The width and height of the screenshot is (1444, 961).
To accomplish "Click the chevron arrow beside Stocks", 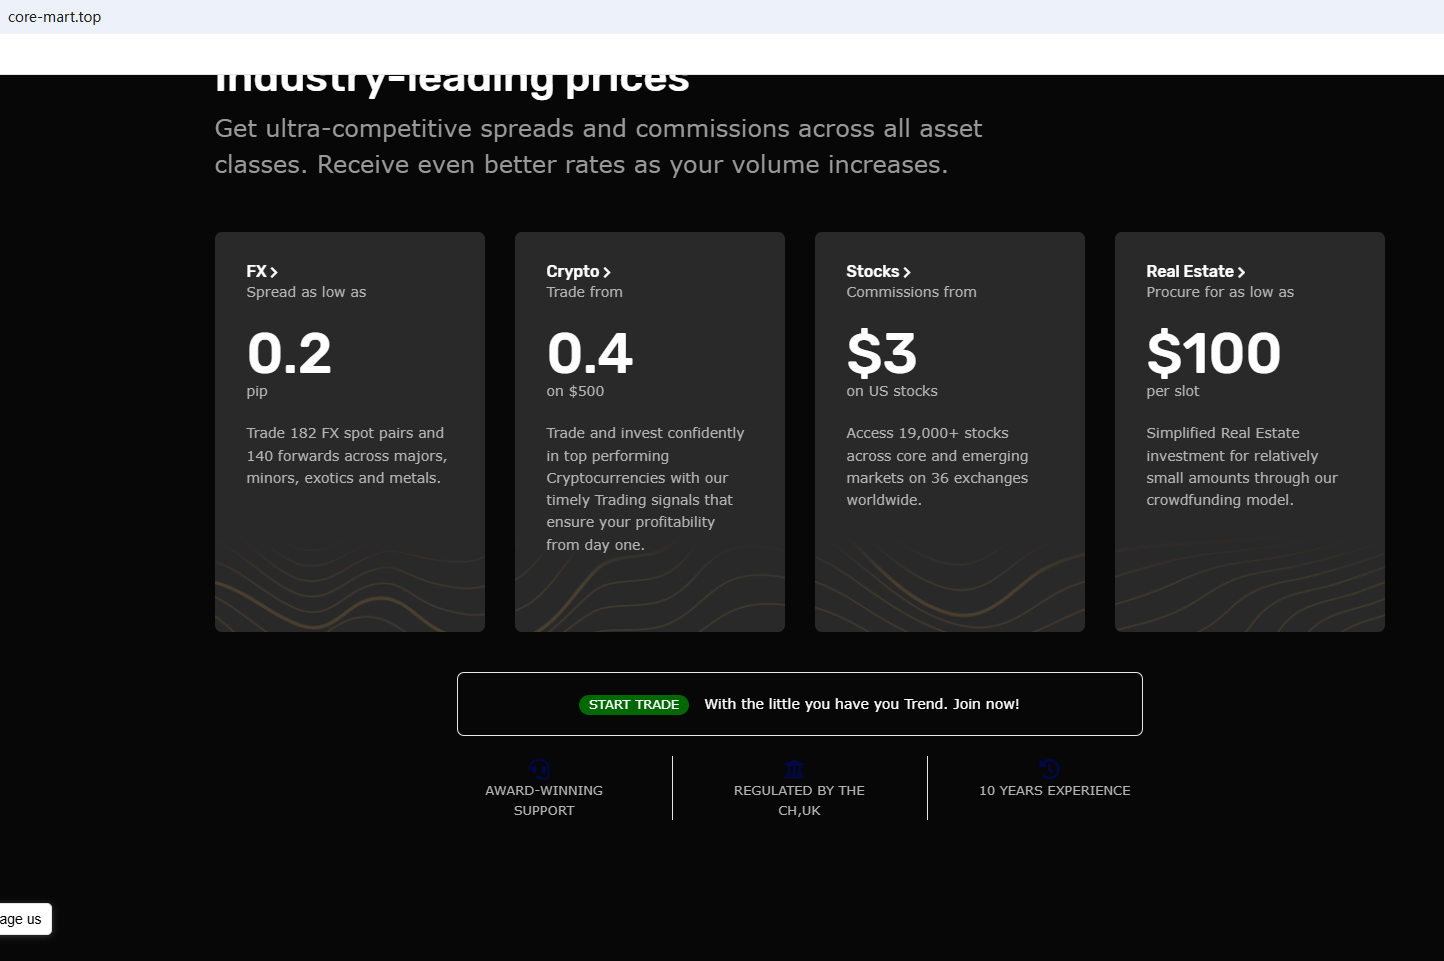I will [907, 272].
